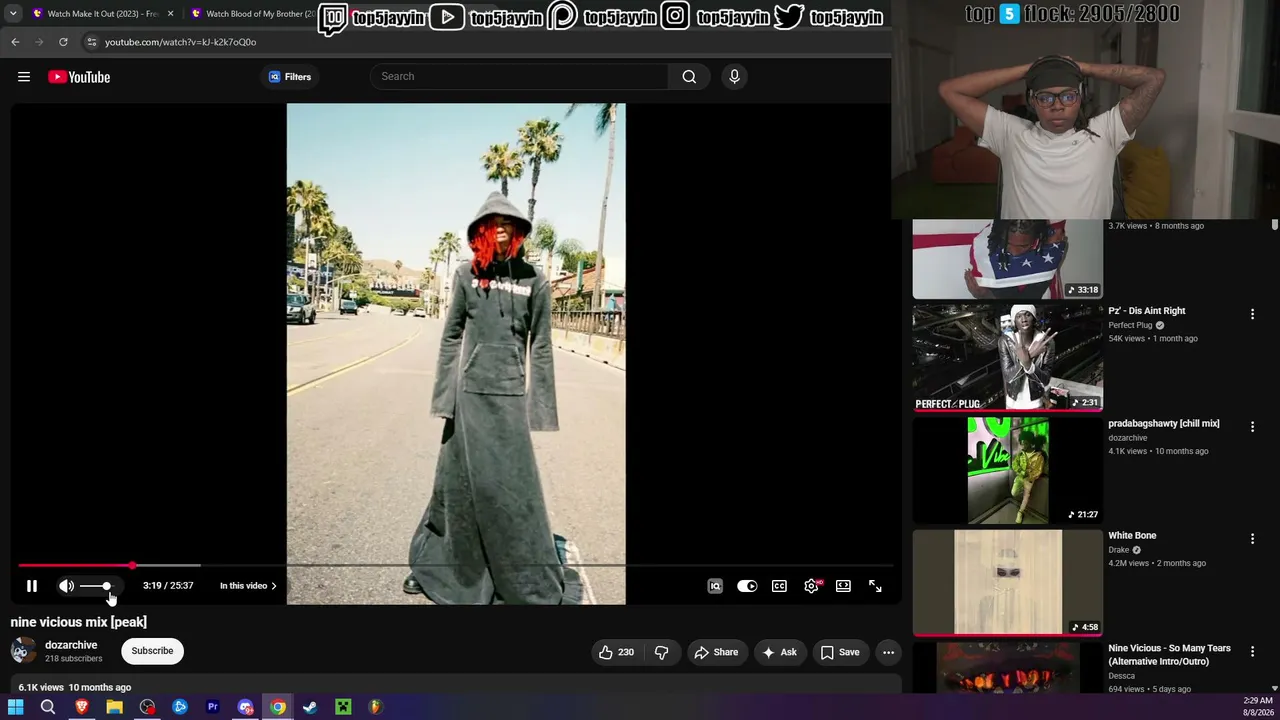Go back in the browser
This screenshot has width=1280, height=720.
click(x=15, y=42)
